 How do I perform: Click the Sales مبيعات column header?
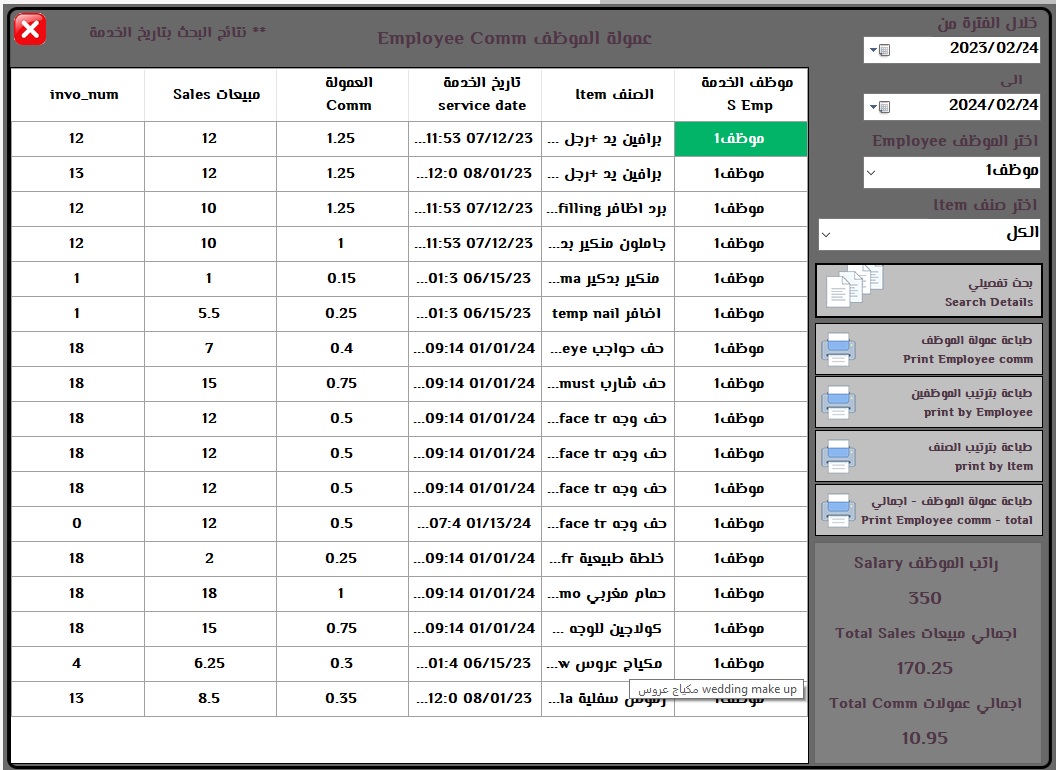[x=210, y=95]
